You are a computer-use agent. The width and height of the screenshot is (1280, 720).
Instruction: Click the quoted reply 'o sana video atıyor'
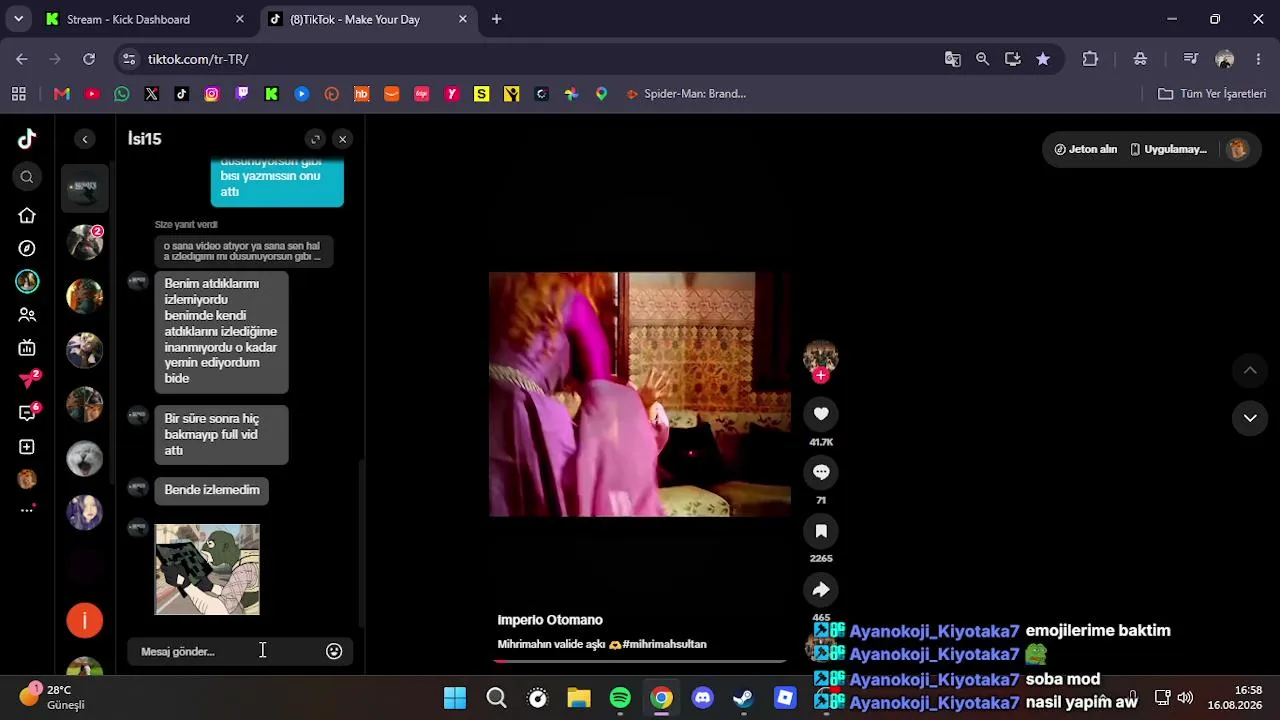(243, 251)
